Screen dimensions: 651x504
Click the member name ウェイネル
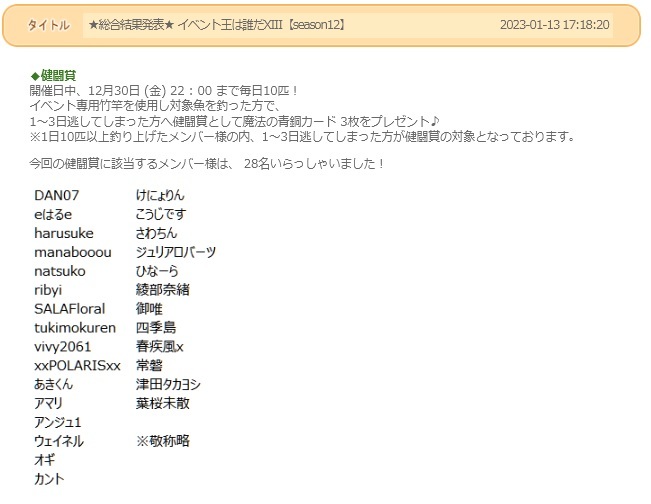[x=59, y=441]
